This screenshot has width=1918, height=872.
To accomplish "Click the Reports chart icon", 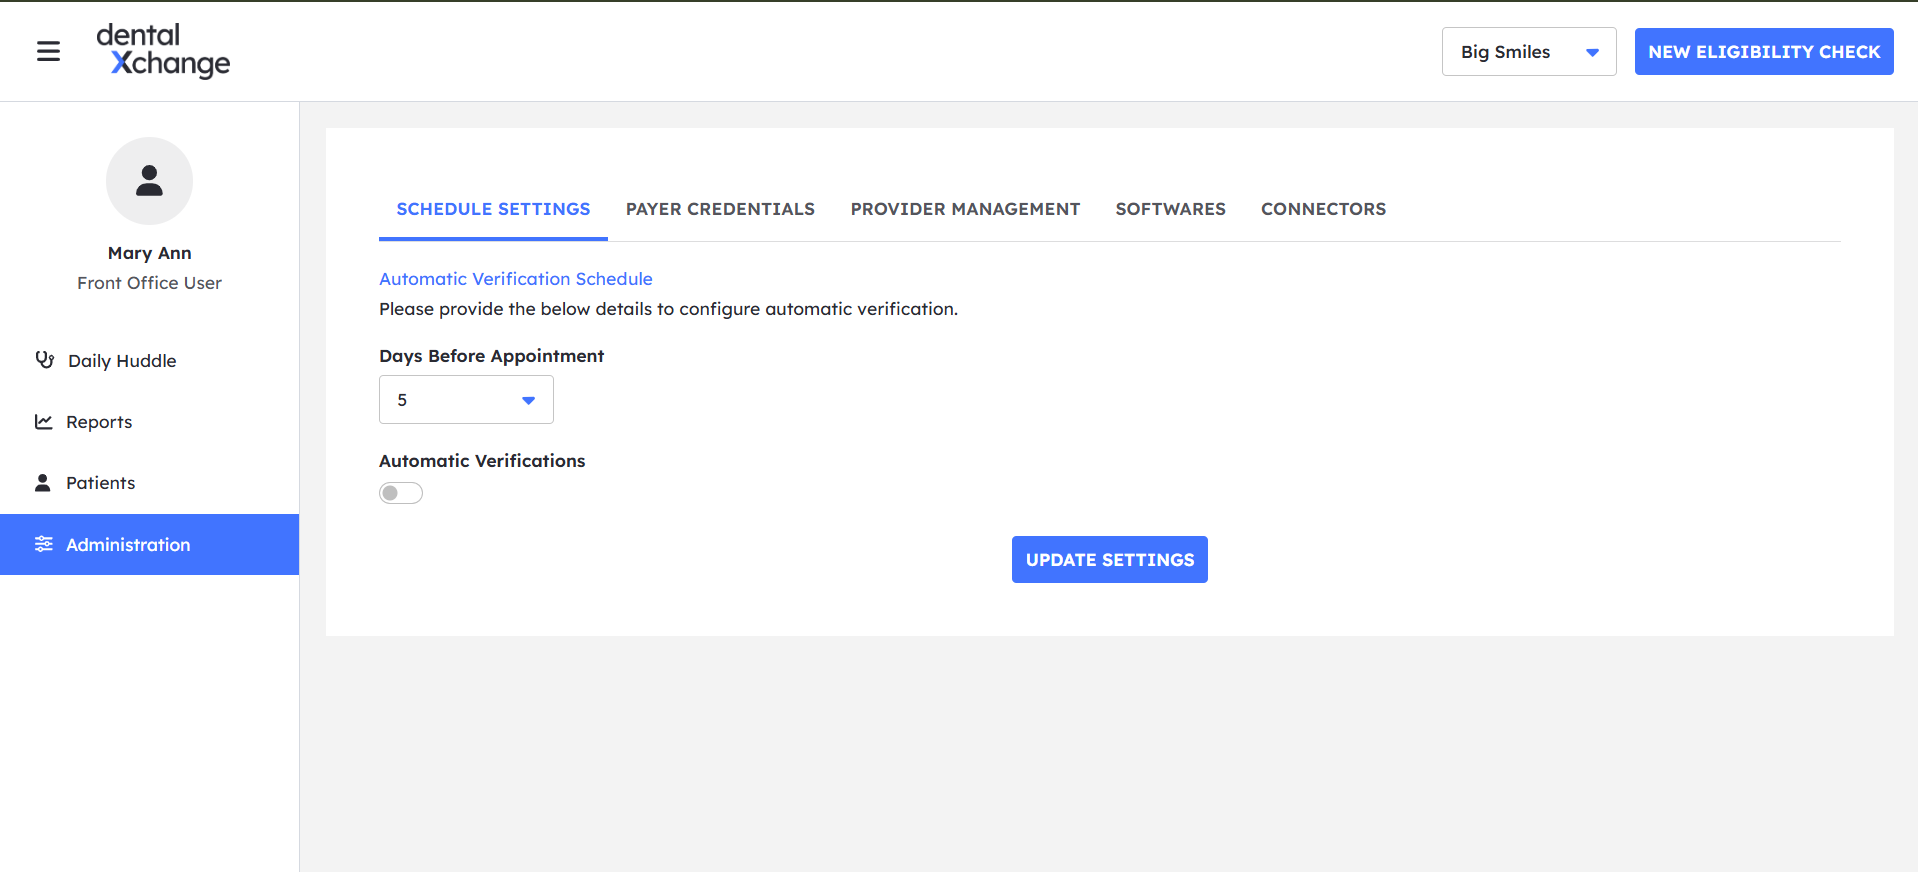I will 43,422.
